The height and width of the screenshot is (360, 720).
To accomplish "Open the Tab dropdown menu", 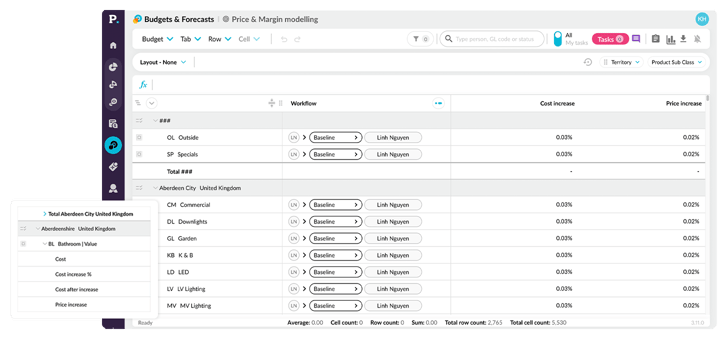I will click(x=191, y=39).
